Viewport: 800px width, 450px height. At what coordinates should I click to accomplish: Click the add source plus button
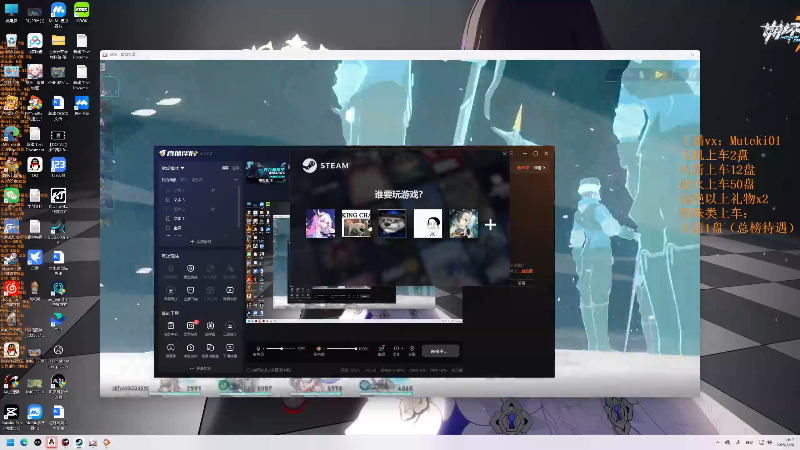[x=201, y=241]
